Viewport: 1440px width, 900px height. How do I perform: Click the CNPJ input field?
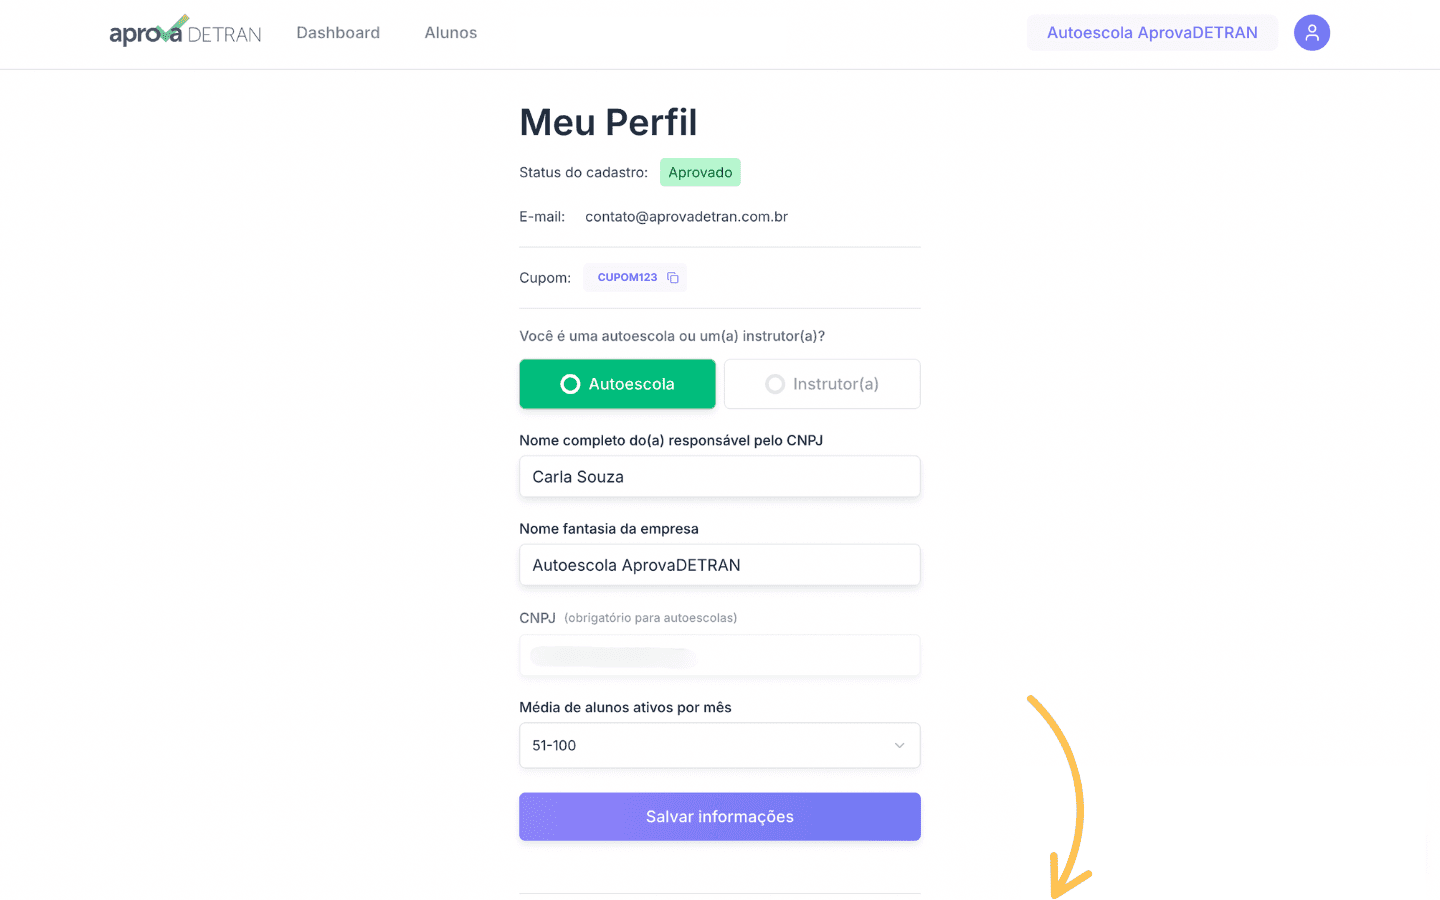(x=720, y=656)
